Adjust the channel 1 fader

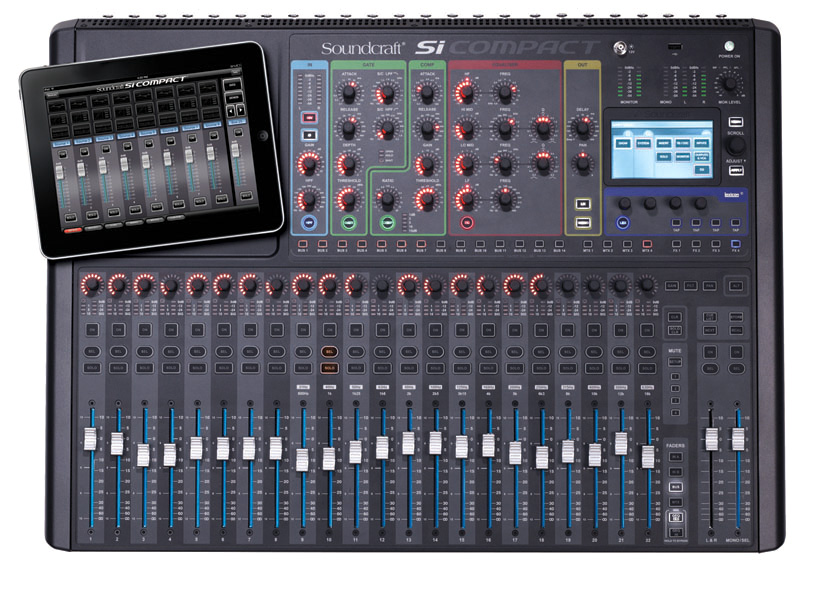[x=91, y=439]
